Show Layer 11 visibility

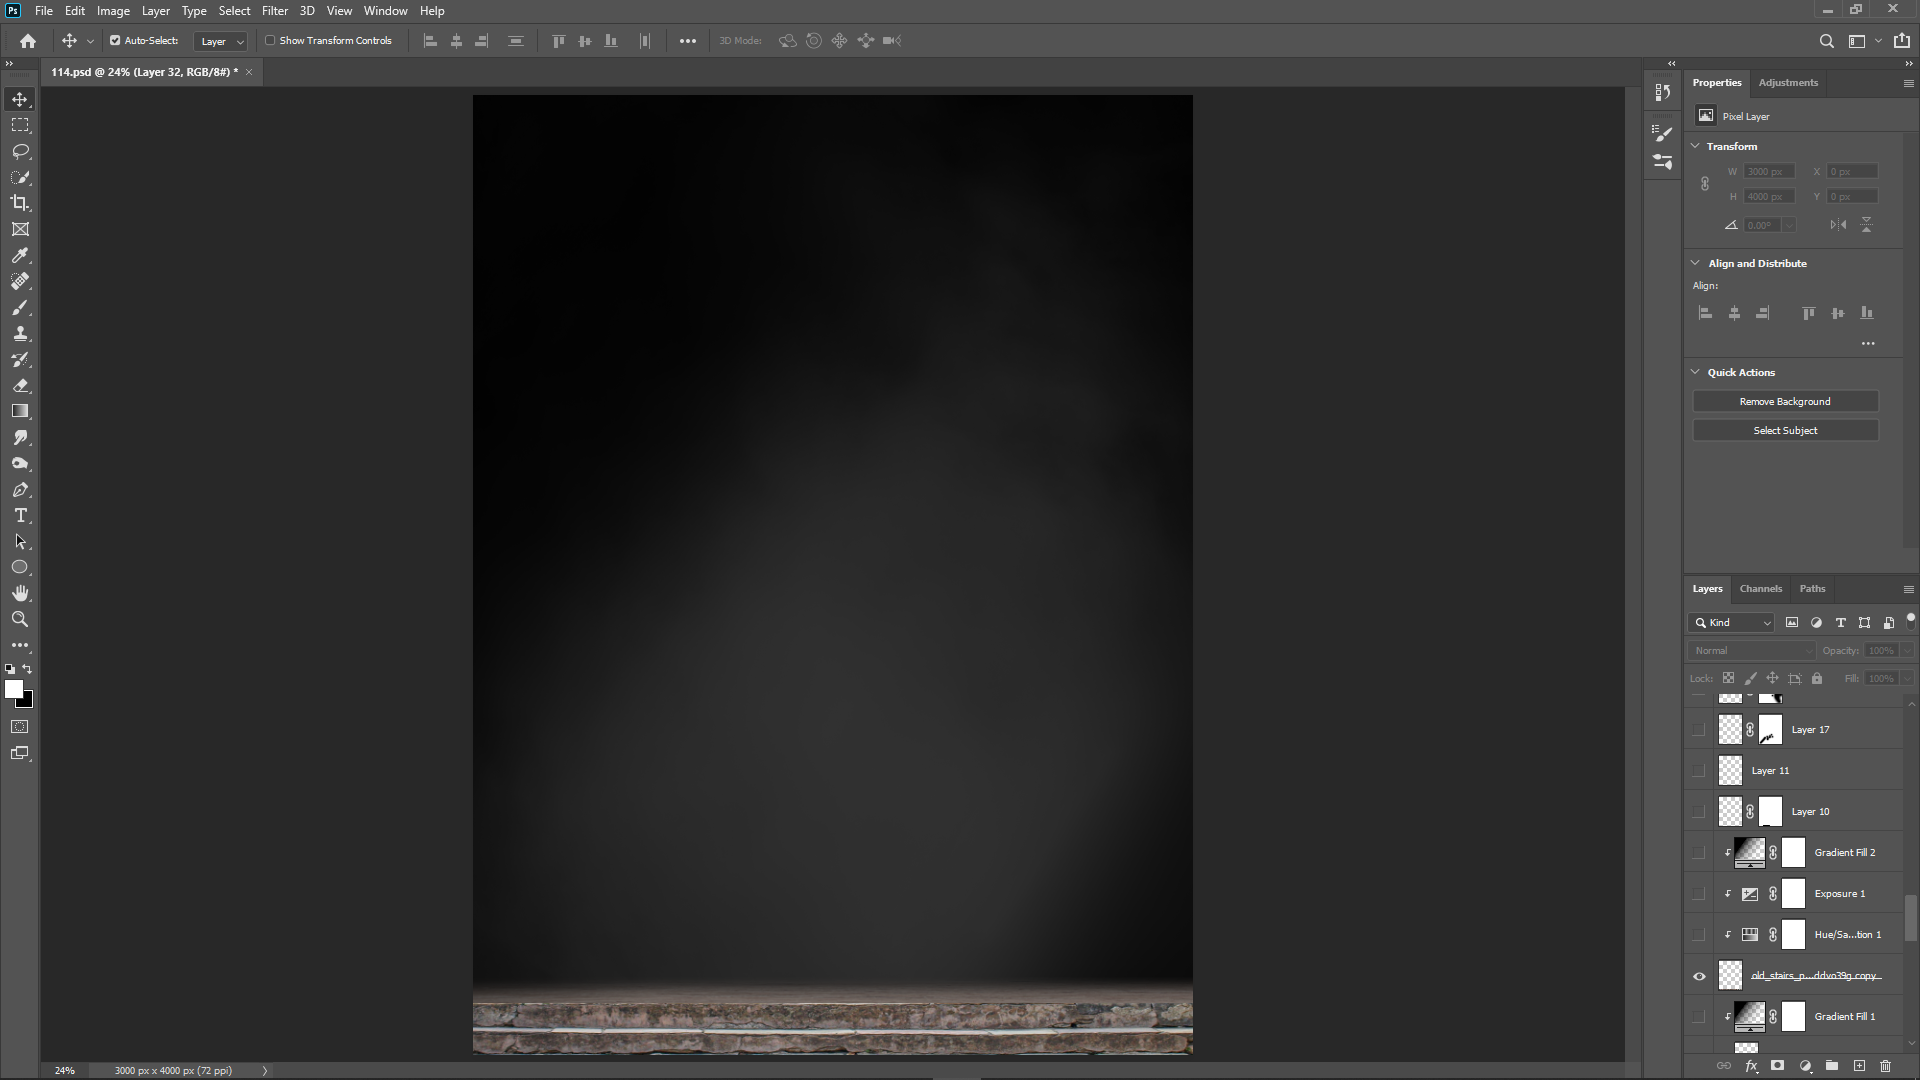click(x=1699, y=771)
